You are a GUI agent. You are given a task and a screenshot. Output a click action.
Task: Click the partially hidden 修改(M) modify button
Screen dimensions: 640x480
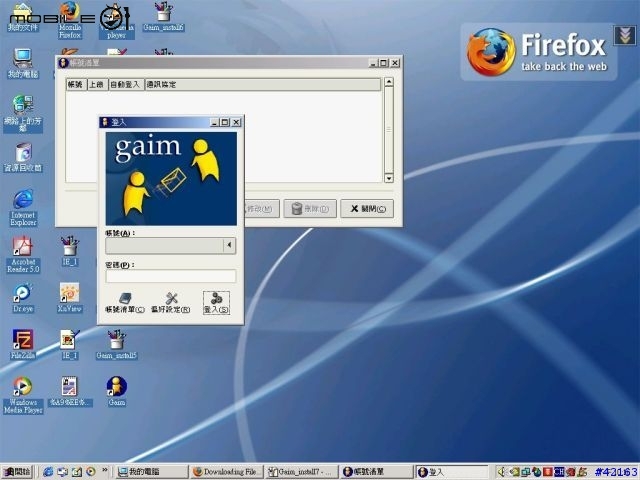click(262, 209)
